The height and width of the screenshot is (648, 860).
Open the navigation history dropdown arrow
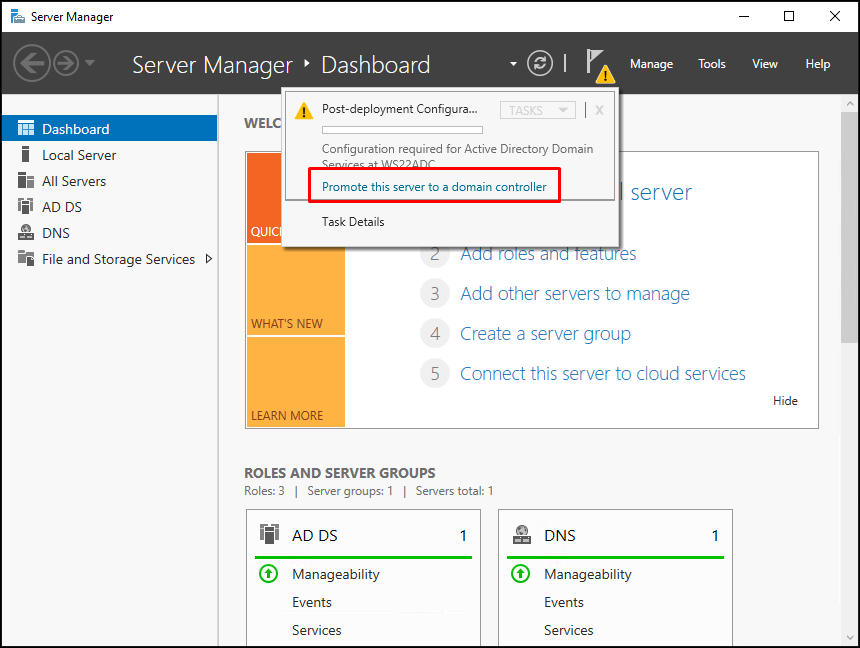coord(90,63)
